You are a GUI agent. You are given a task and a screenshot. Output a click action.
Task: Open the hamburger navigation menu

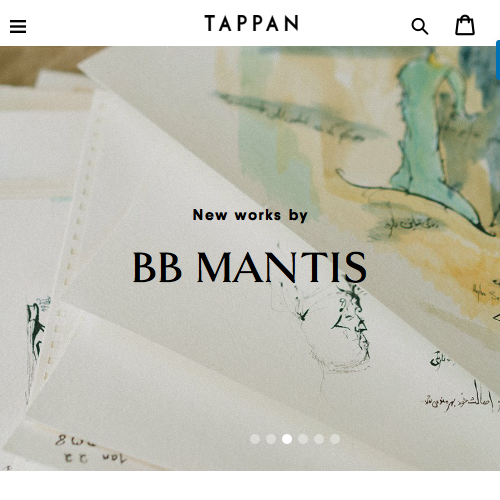coord(18,26)
